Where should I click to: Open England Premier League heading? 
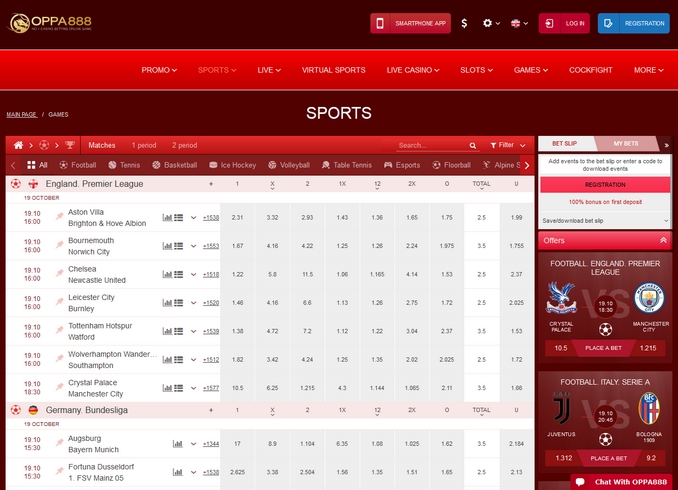tap(94, 184)
